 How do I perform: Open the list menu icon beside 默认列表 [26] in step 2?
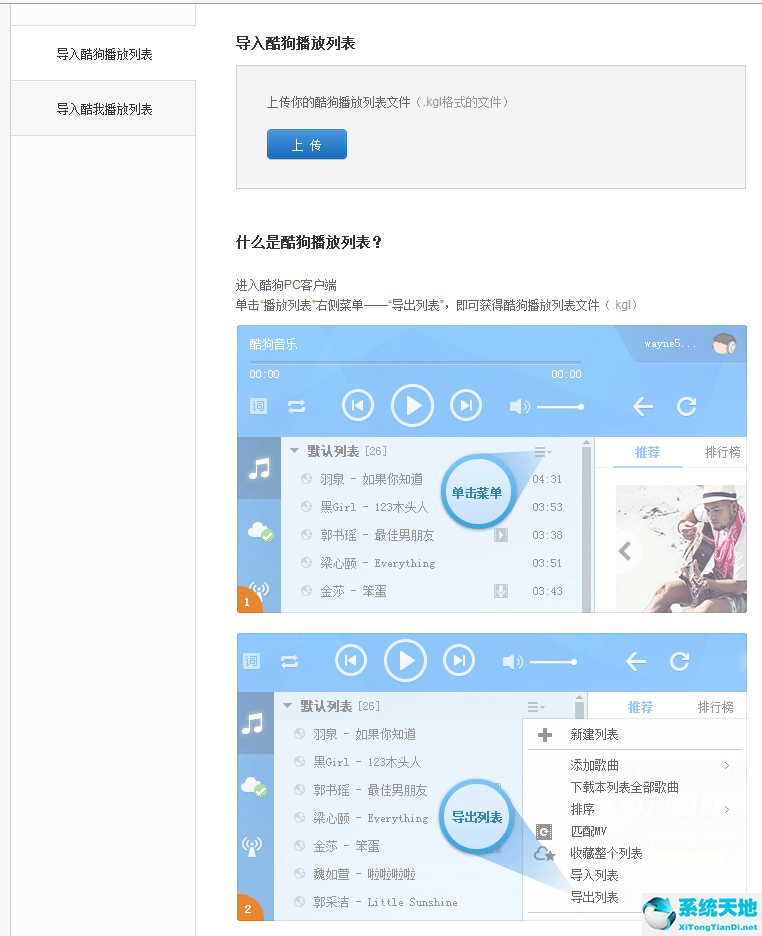click(x=535, y=707)
